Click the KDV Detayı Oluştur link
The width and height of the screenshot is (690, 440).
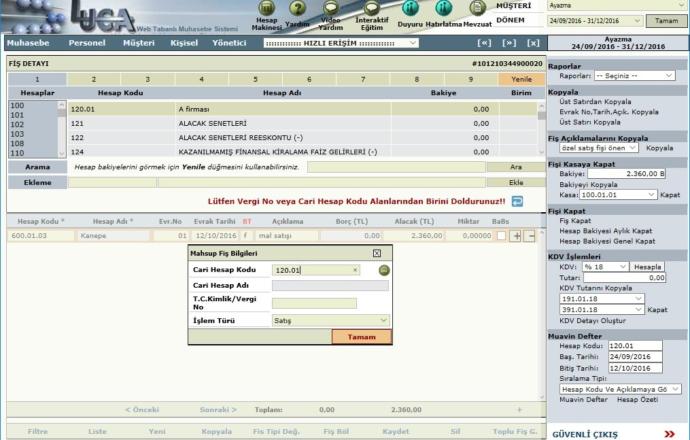[592, 321]
